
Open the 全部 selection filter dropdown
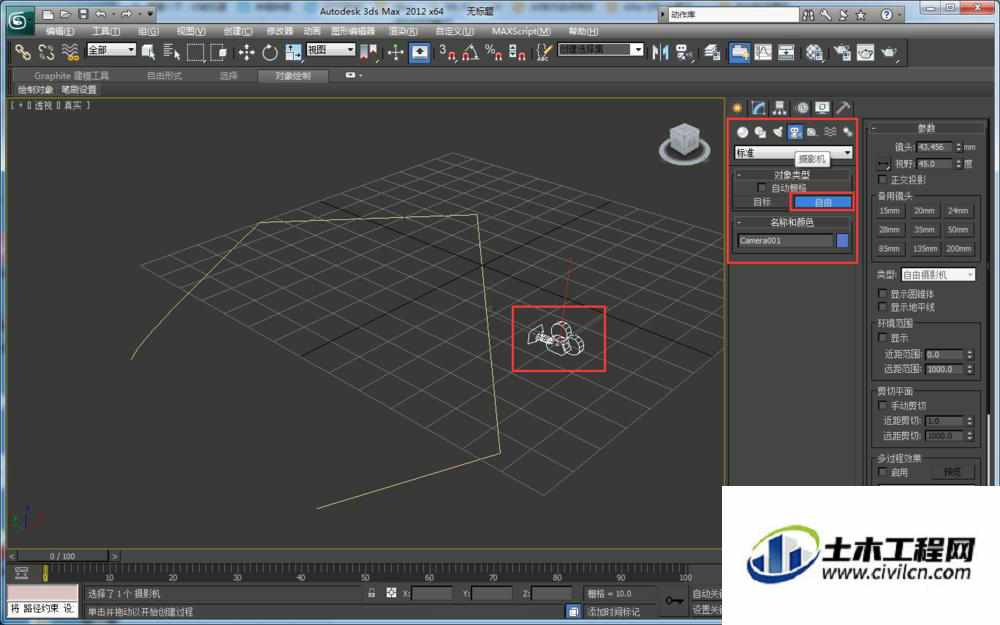click(x=112, y=50)
